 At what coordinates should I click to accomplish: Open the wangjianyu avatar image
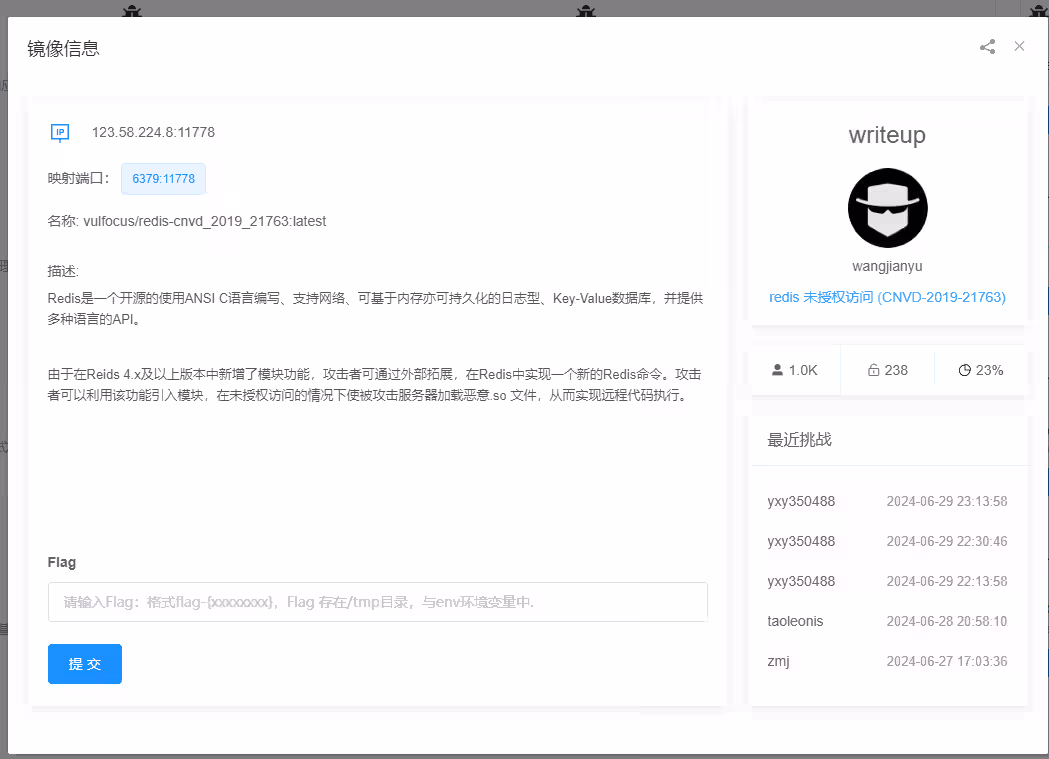coord(887,208)
